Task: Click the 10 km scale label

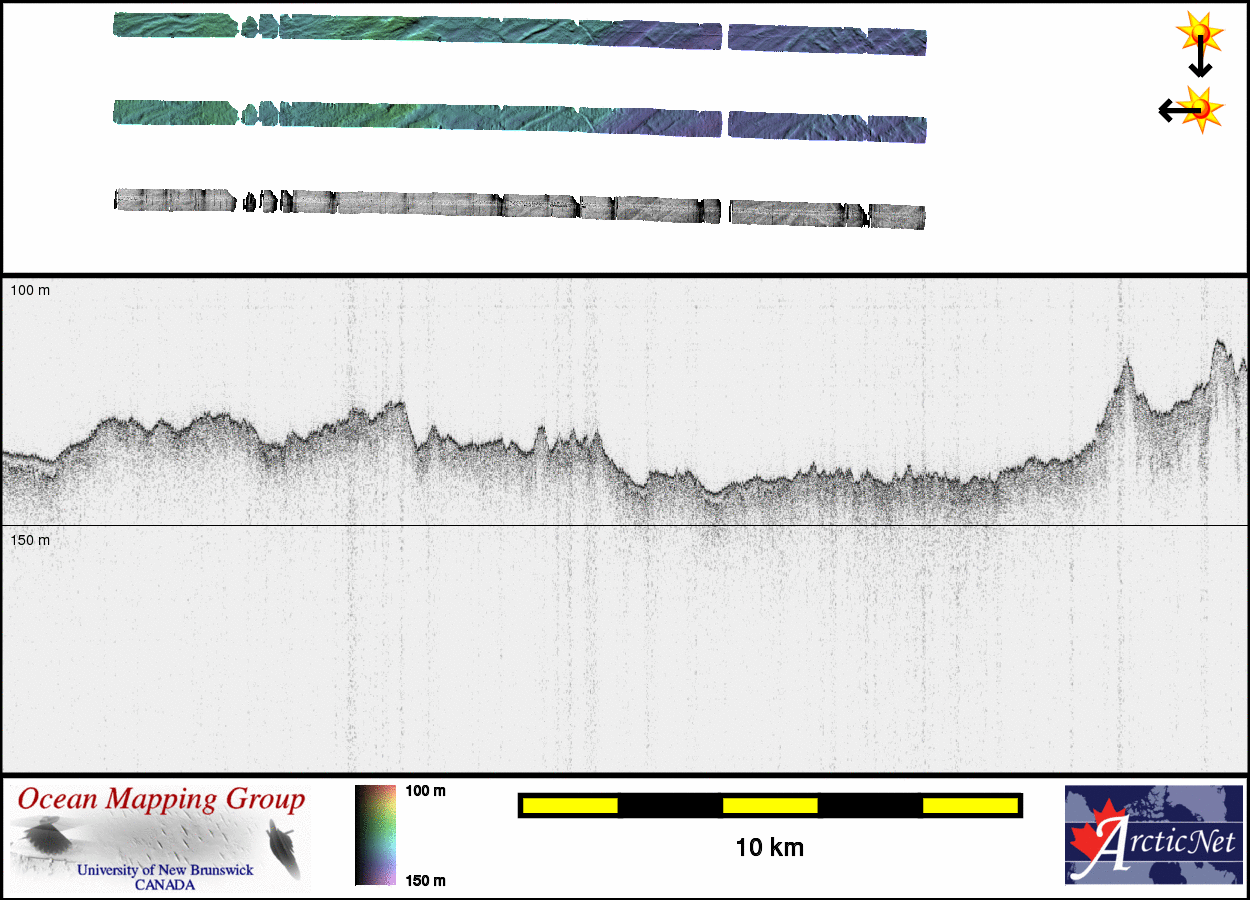Action: (769, 848)
